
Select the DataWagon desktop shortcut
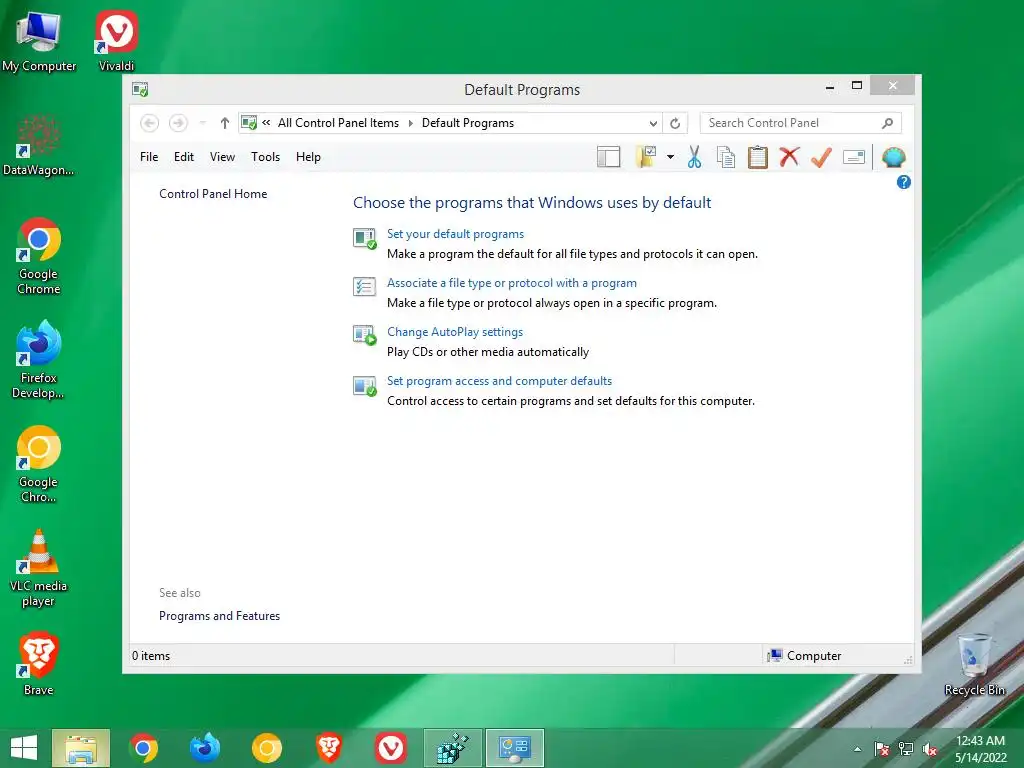coord(39,145)
